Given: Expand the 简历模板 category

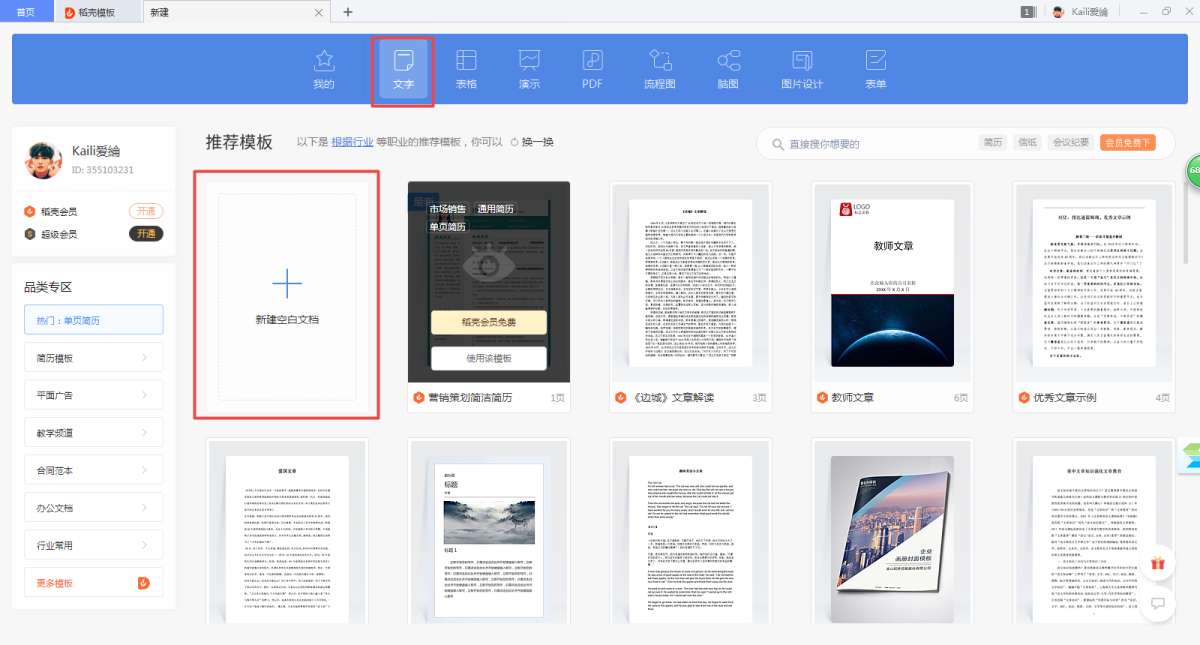Looking at the screenshot, I should coord(93,357).
